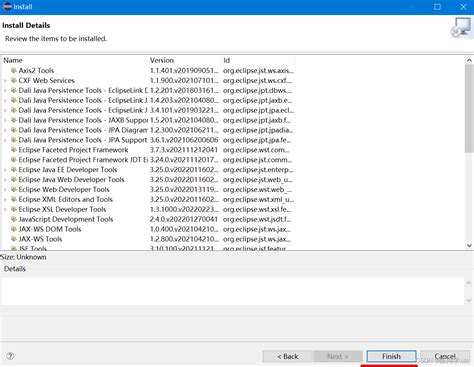Click the org.eclipse.jst.ws.axis... id cell
The image size is (474, 367).
(x=258, y=70)
